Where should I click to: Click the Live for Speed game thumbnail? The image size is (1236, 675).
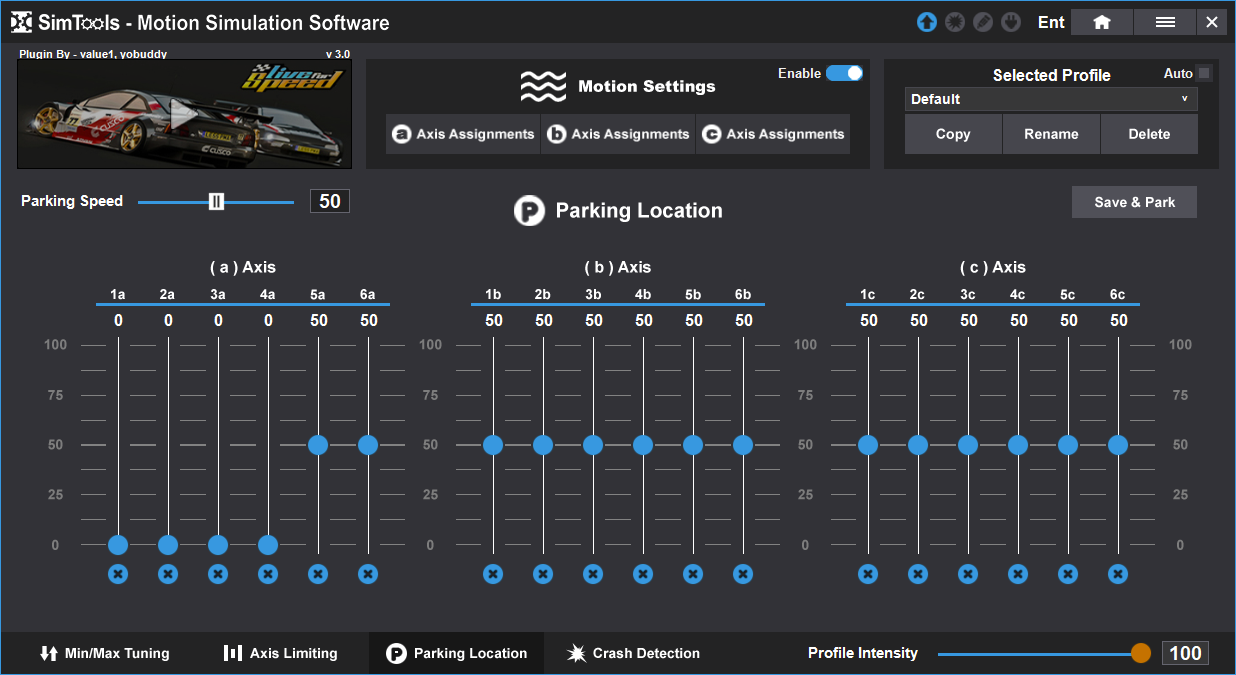[x=184, y=114]
